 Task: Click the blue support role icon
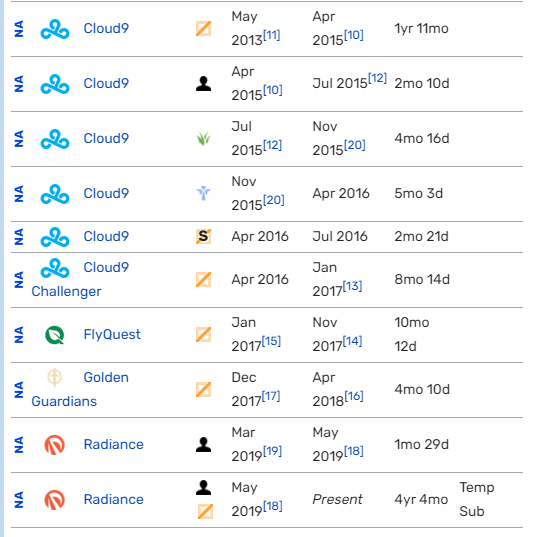(x=203, y=194)
